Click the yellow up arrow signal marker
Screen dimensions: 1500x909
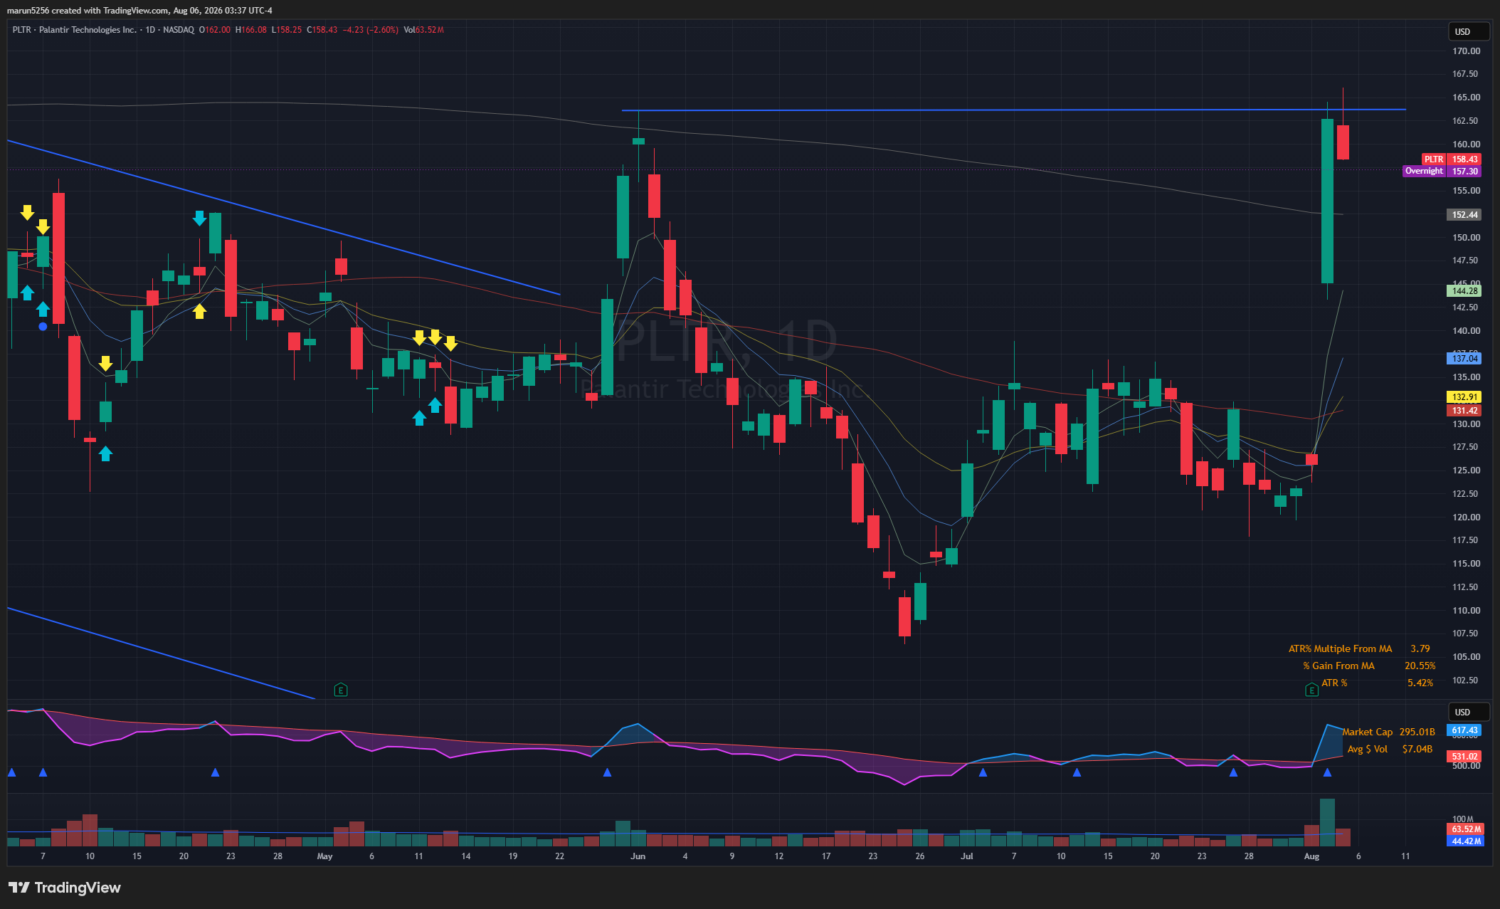click(200, 311)
